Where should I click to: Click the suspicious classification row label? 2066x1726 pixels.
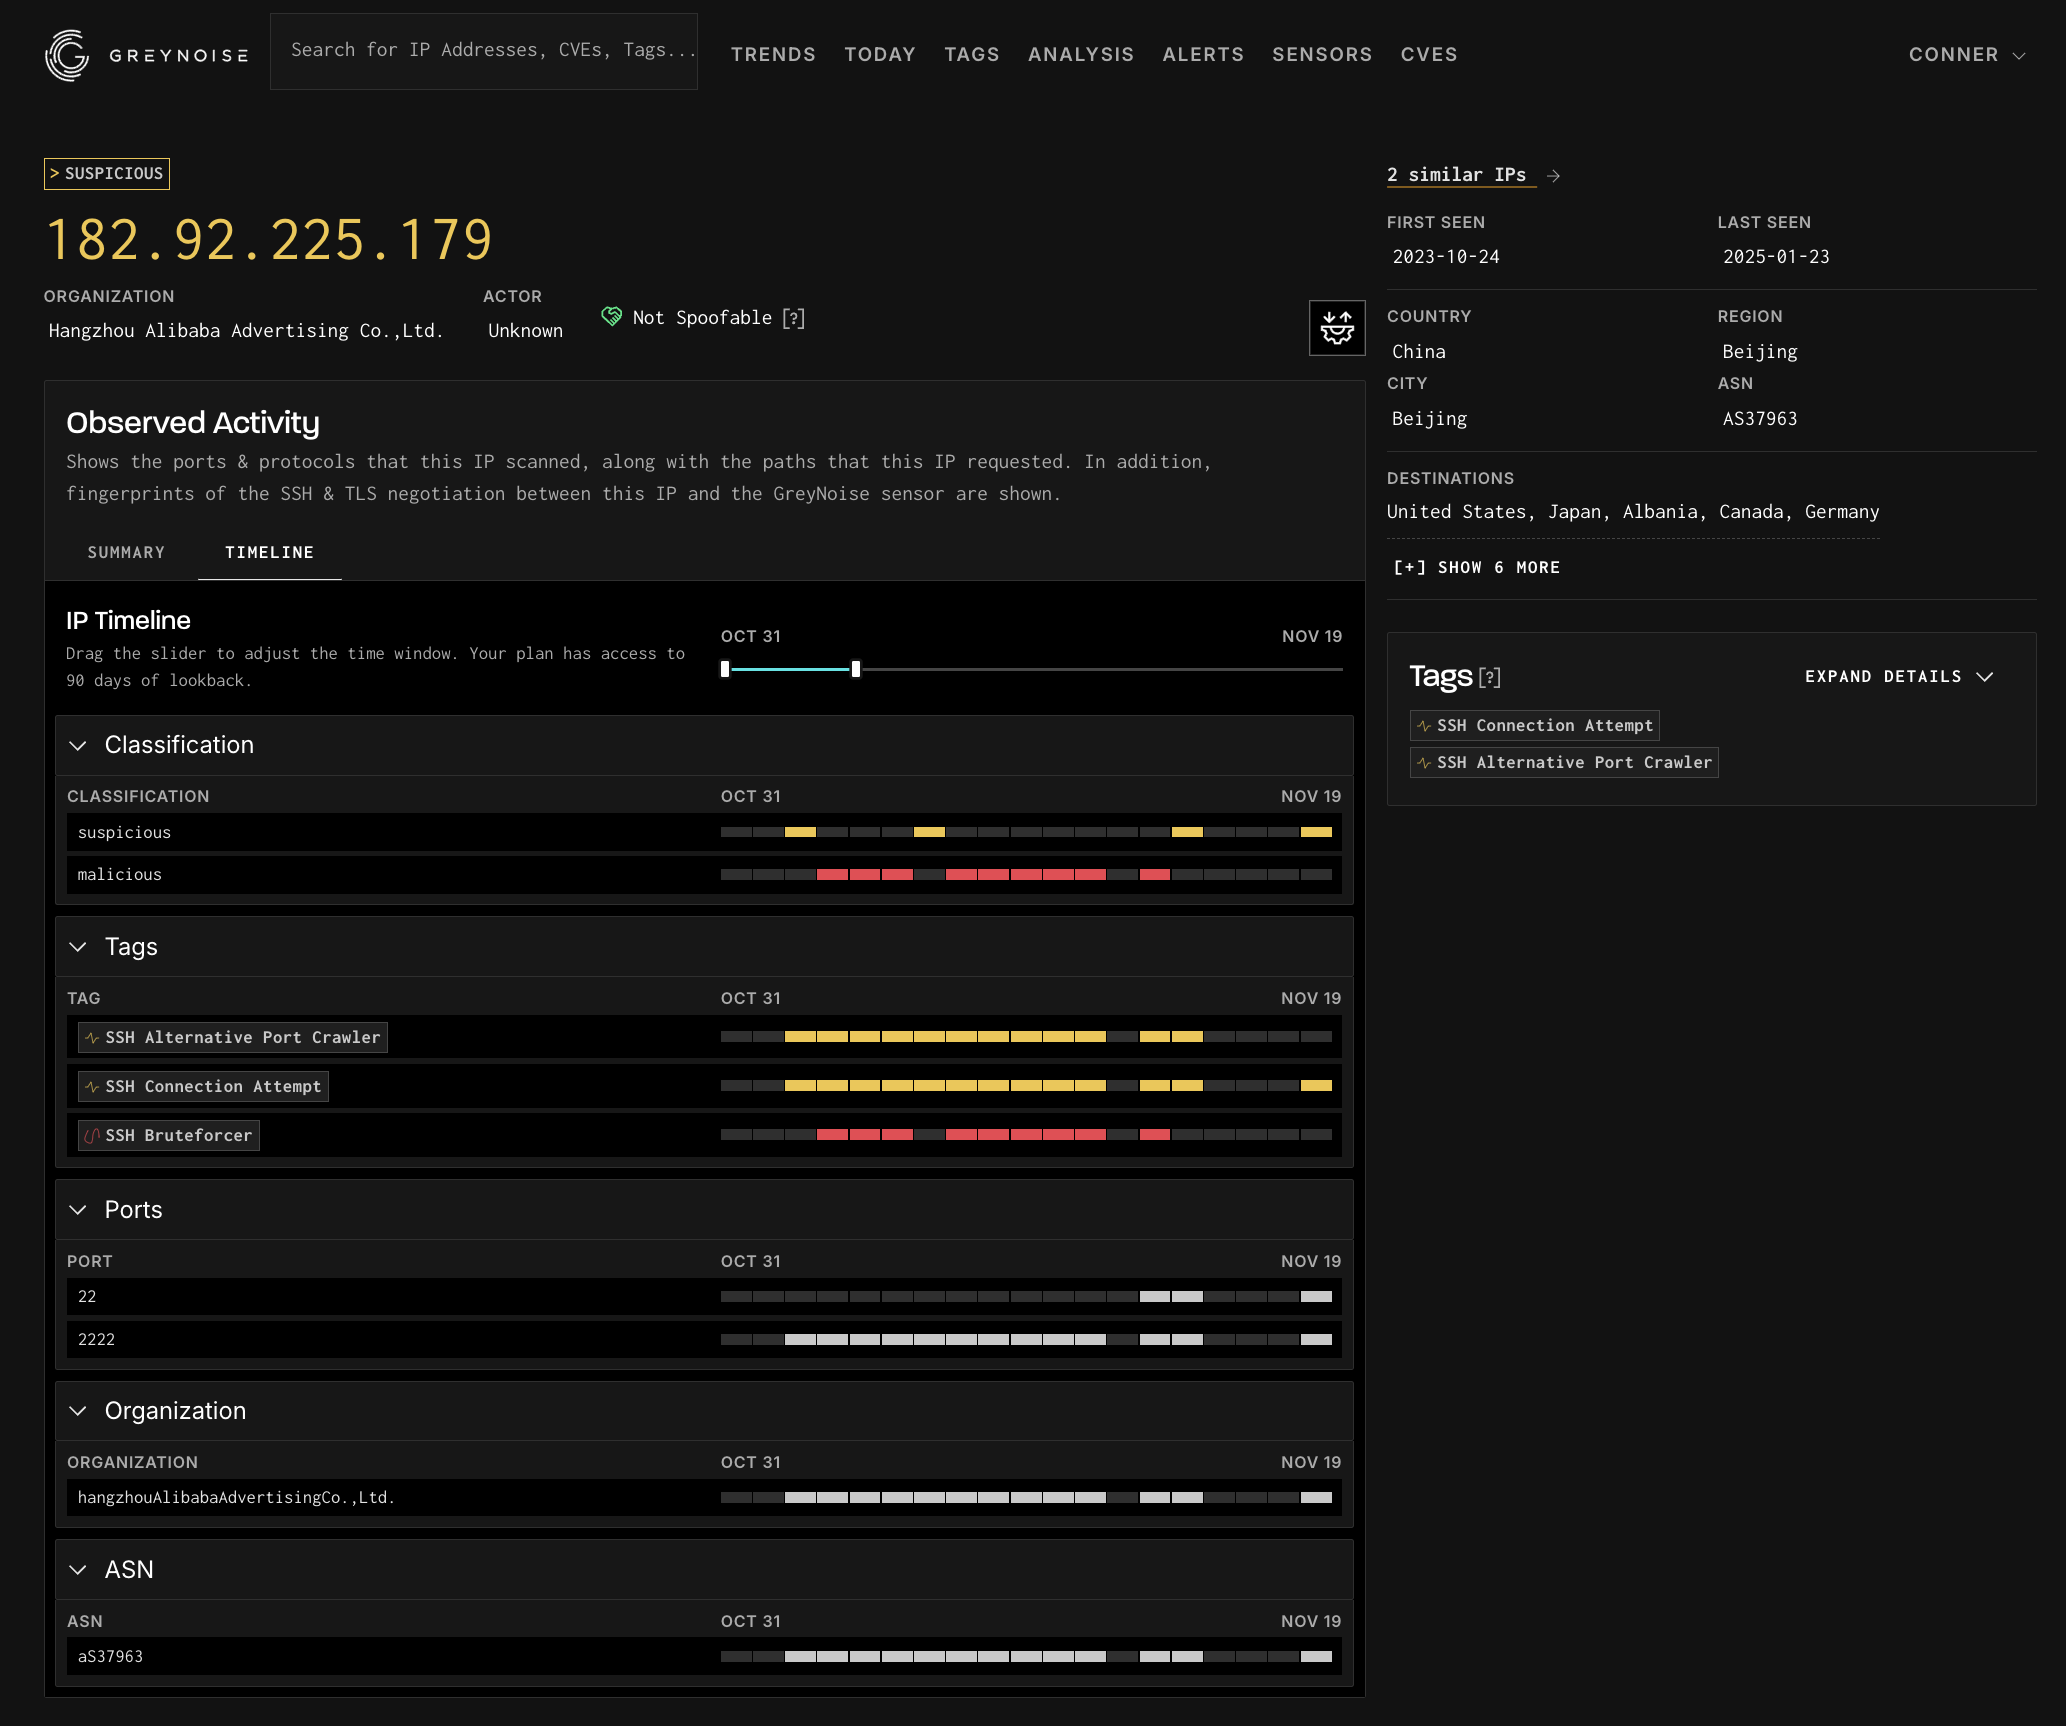[x=124, y=833]
